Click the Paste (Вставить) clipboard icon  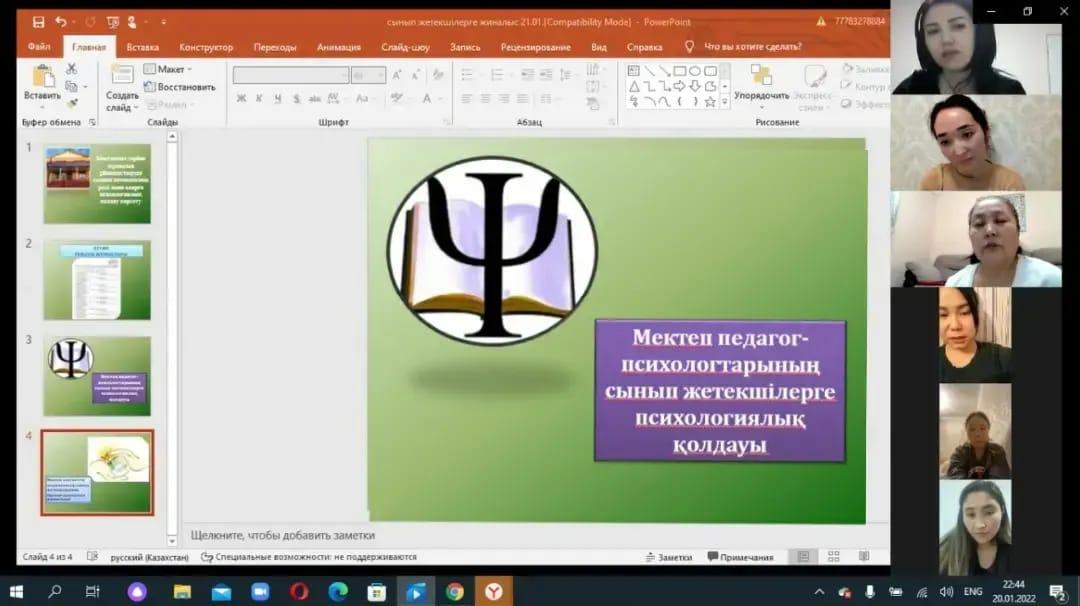43,77
